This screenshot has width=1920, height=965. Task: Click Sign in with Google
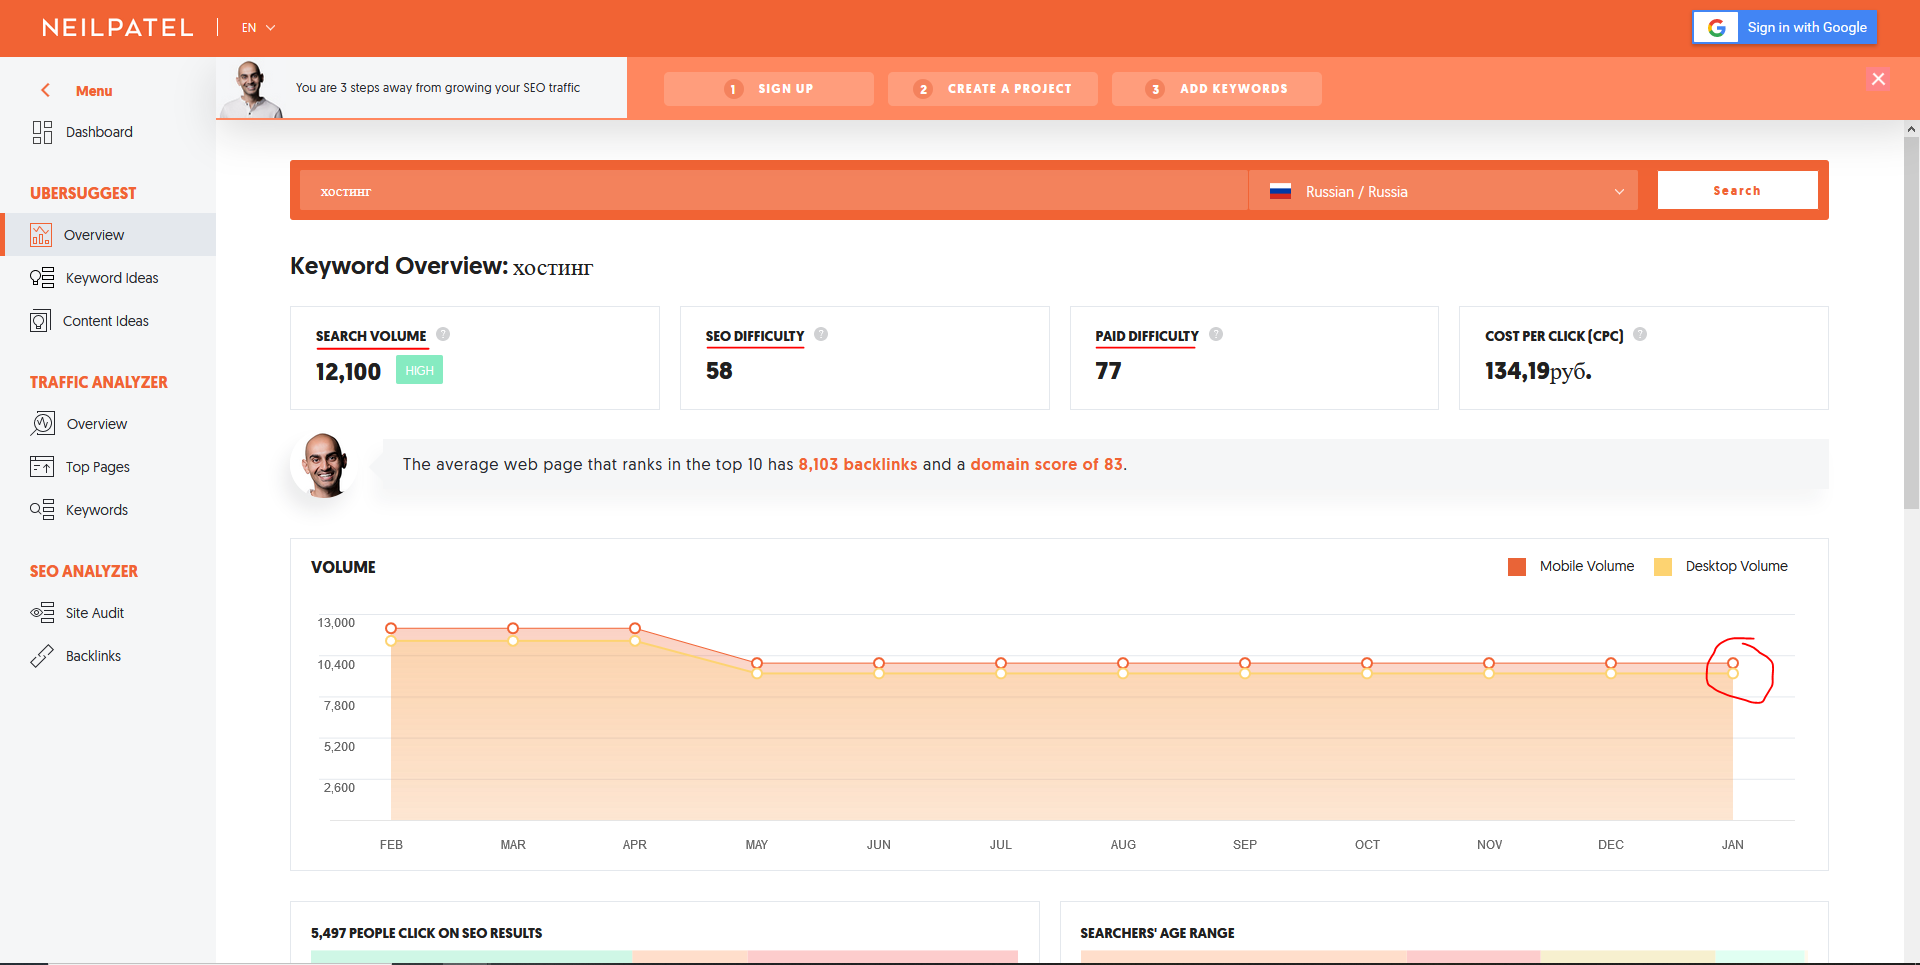click(1785, 28)
